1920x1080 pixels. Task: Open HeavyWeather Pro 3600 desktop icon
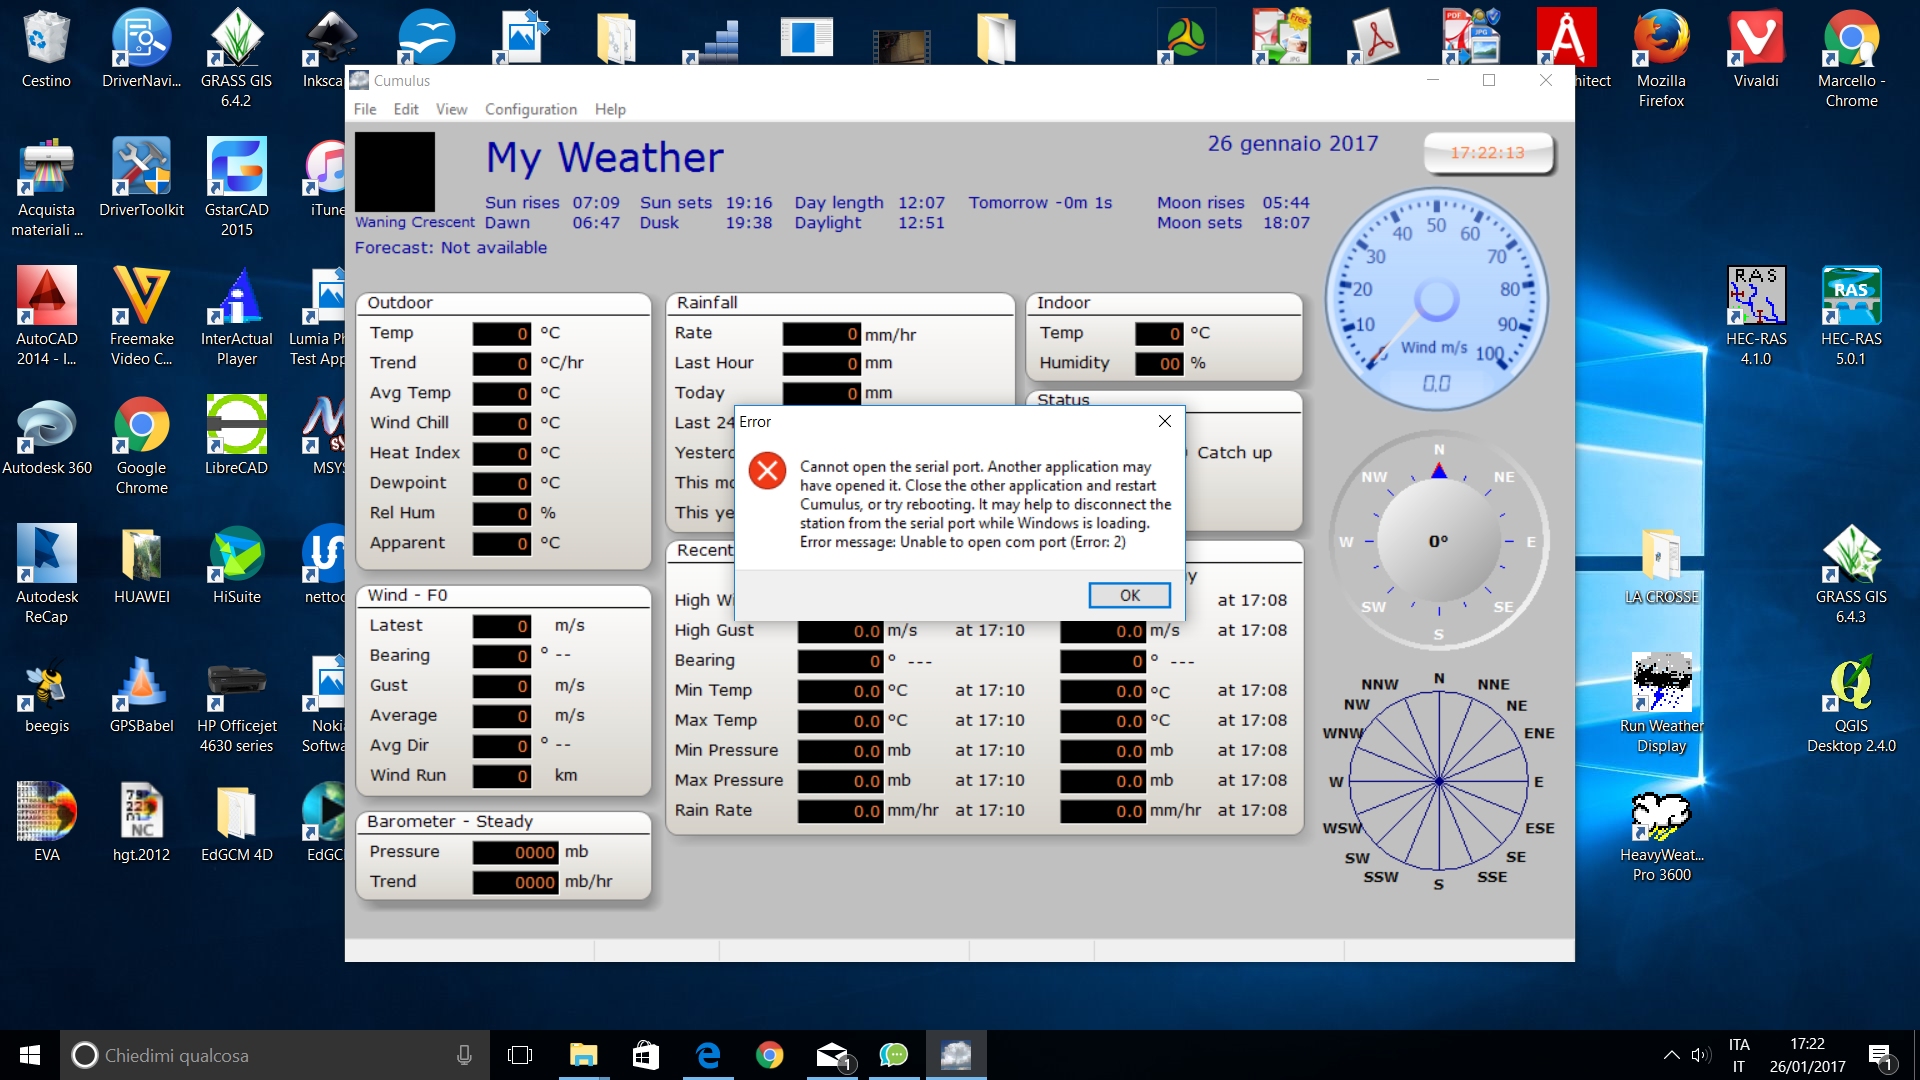1661,816
